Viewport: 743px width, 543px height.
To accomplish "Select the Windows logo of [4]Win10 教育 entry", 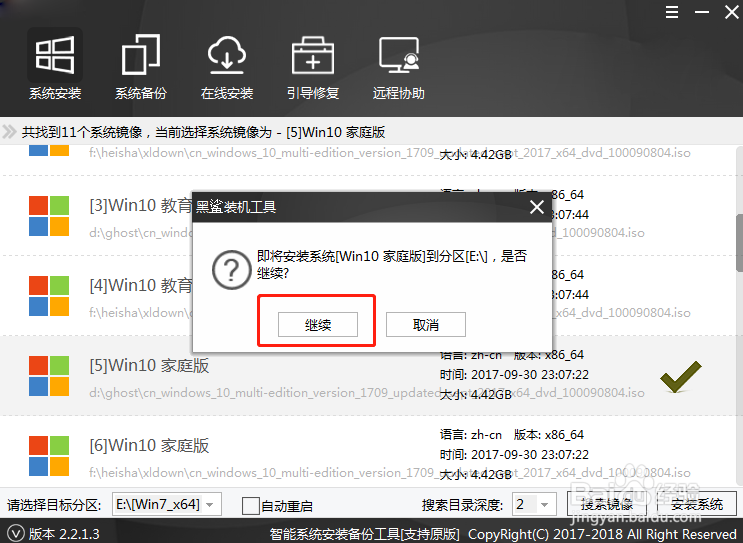I will point(49,296).
